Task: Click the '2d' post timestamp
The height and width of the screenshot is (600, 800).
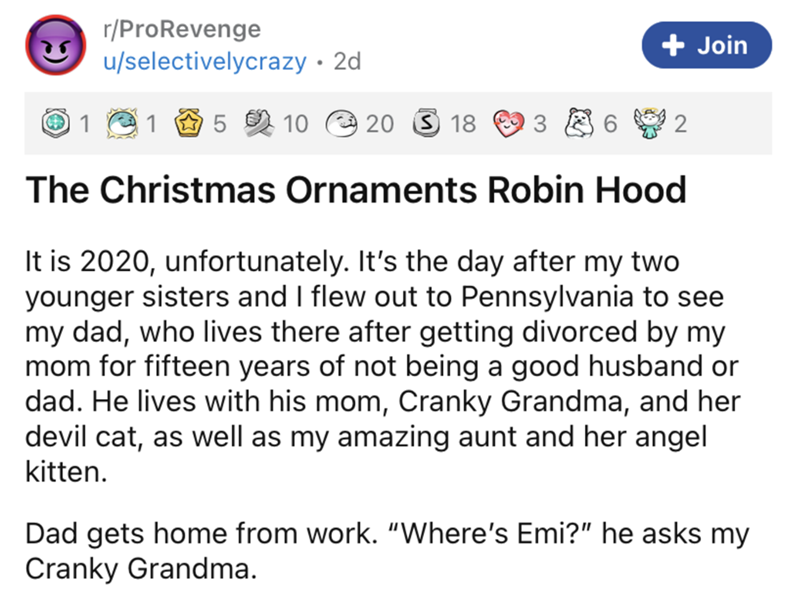Action: [346, 61]
